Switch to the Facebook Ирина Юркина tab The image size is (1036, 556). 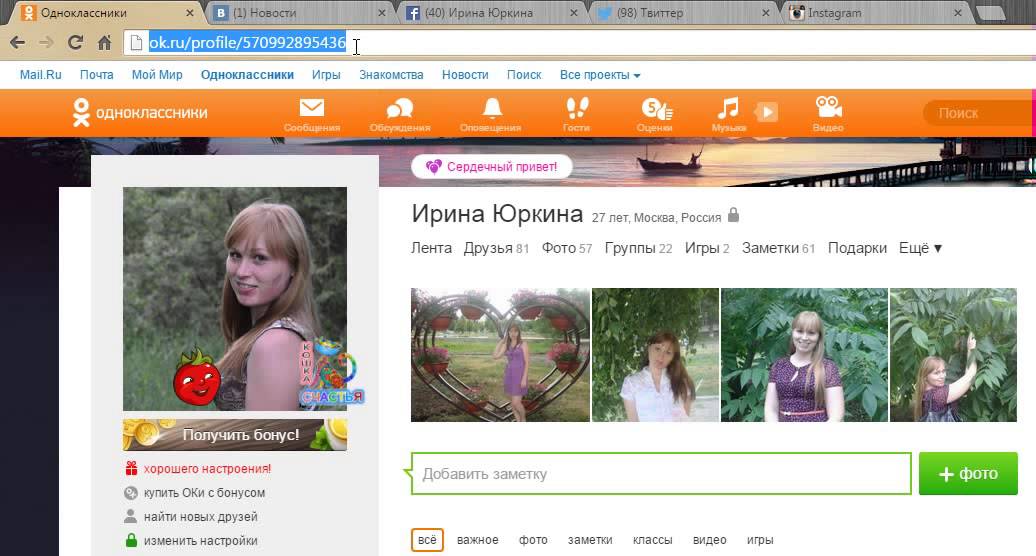489,13
